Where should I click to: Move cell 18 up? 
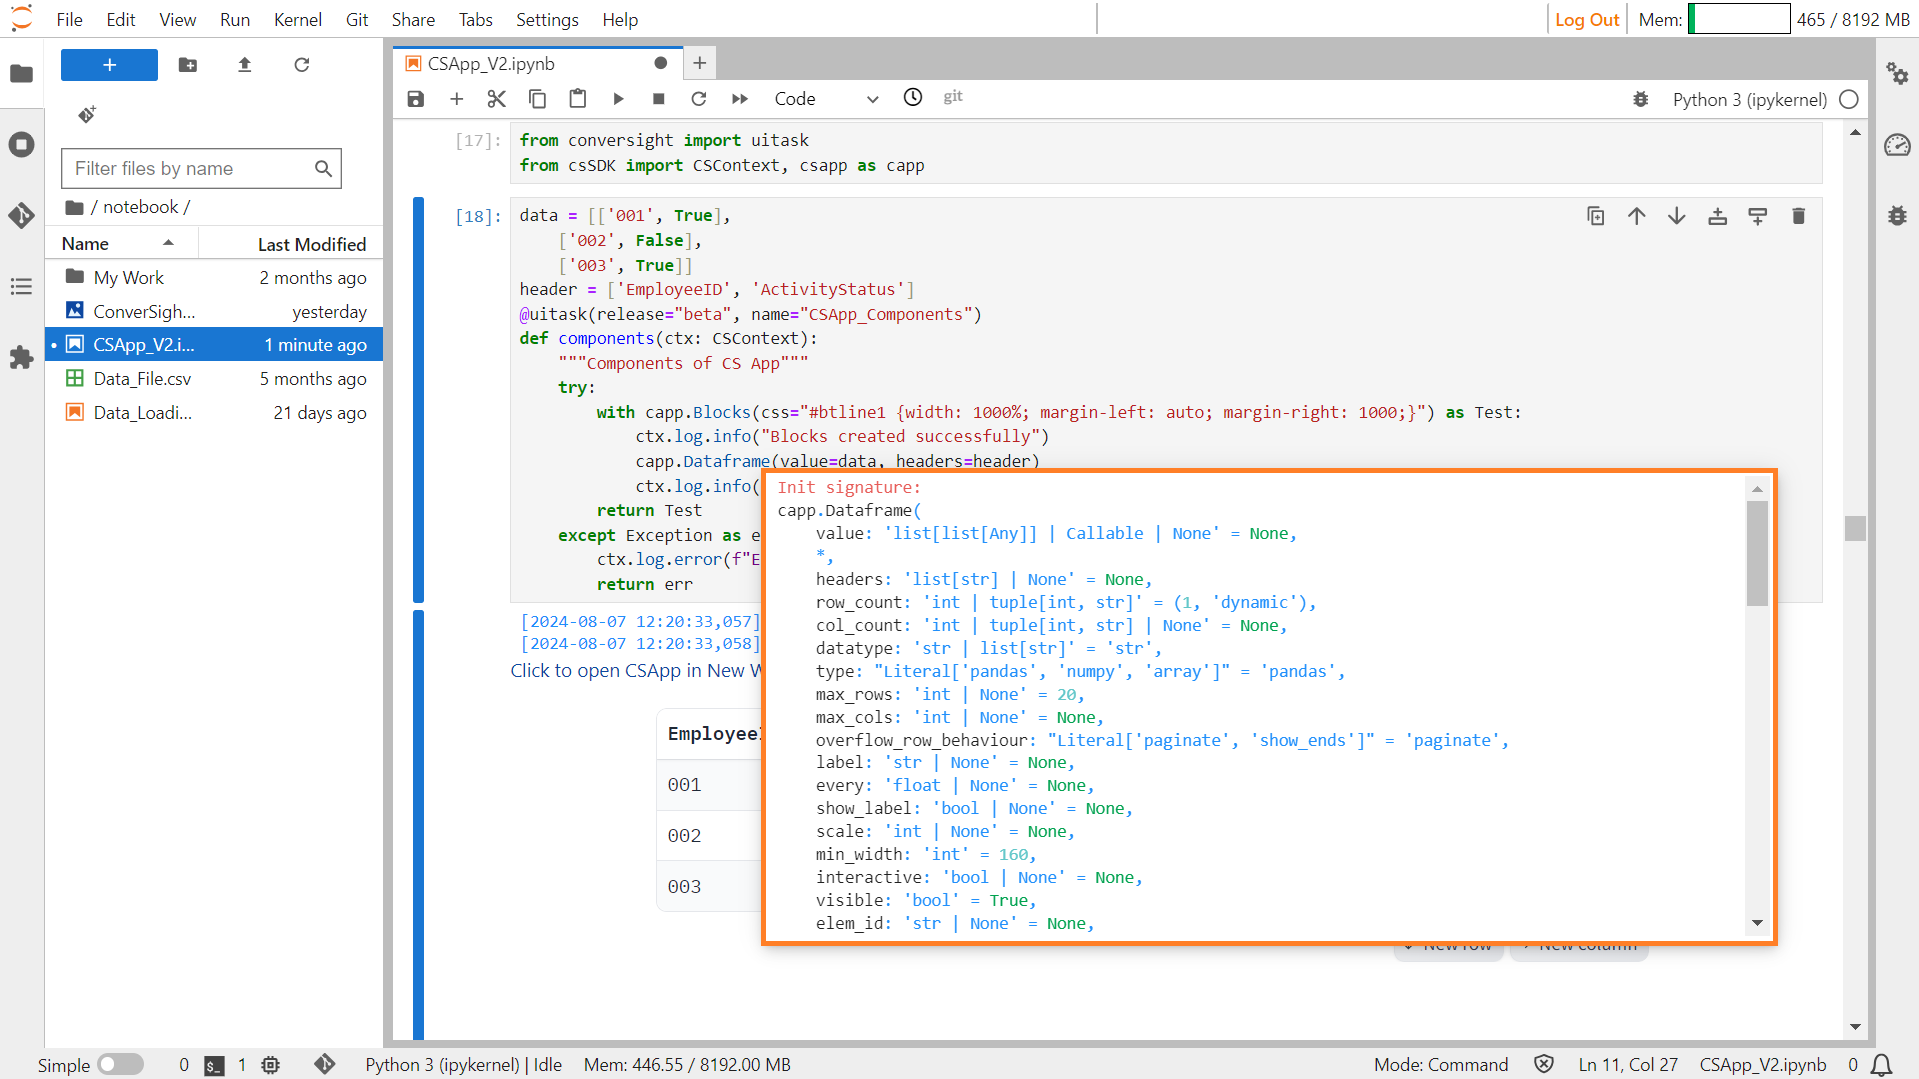(1636, 216)
